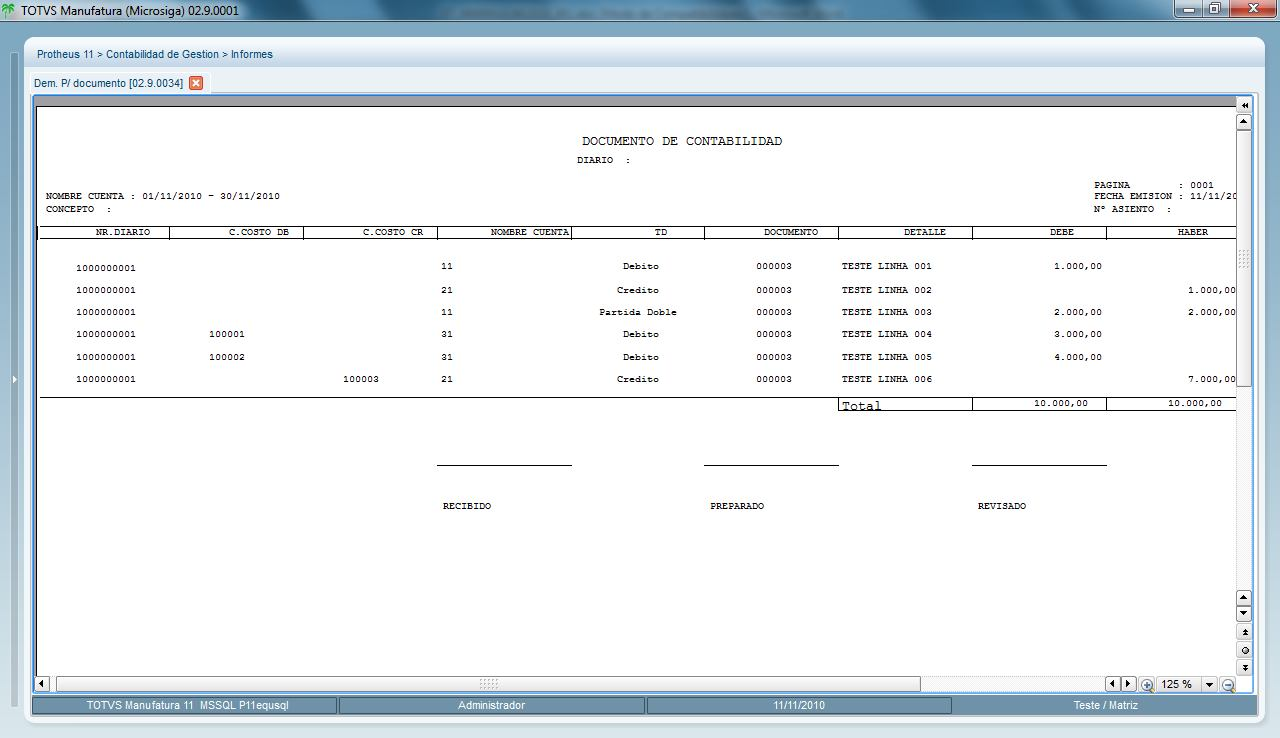The height and width of the screenshot is (738, 1280).
Task: Close the Dem. P/ documento tab
Action: 196,83
